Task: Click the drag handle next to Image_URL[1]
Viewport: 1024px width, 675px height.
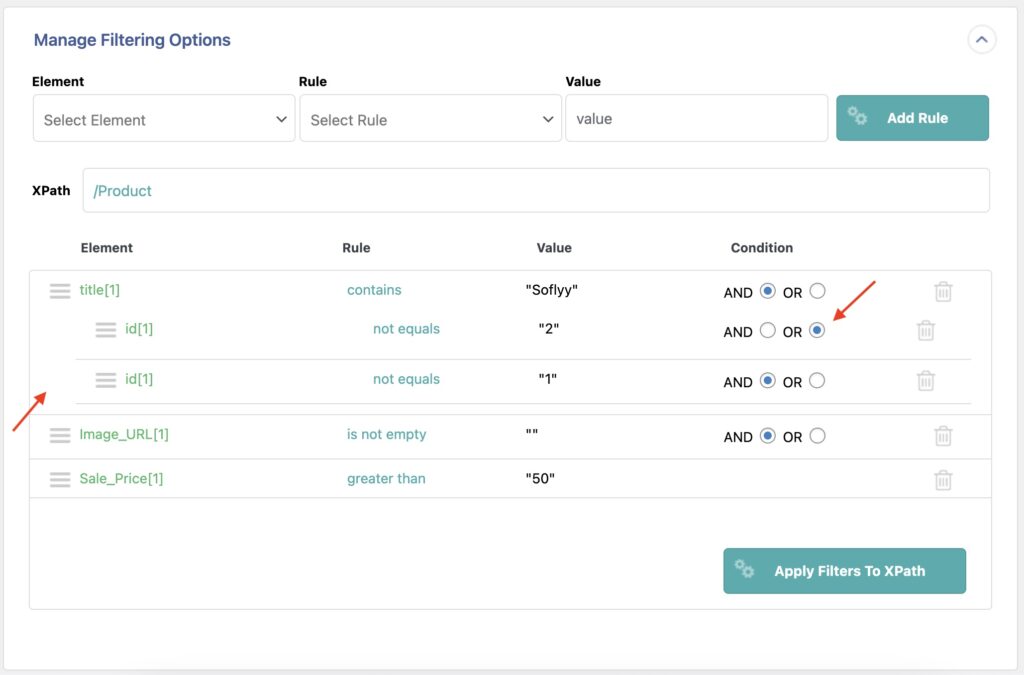Action: pos(60,435)
